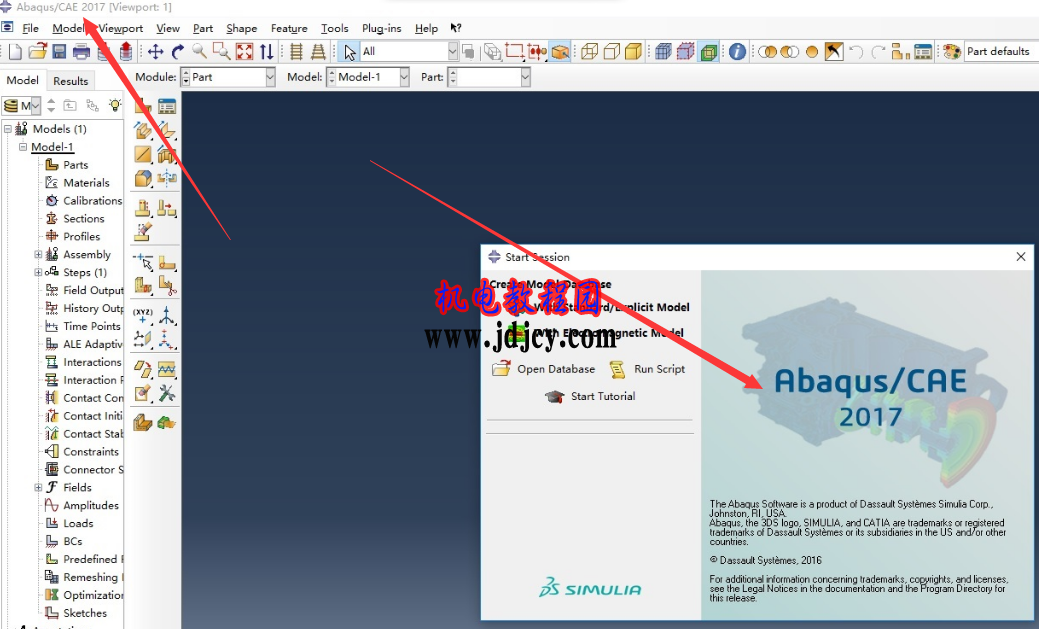
Task: Close the Start Session dialog
Action: tap(1020, 257)
